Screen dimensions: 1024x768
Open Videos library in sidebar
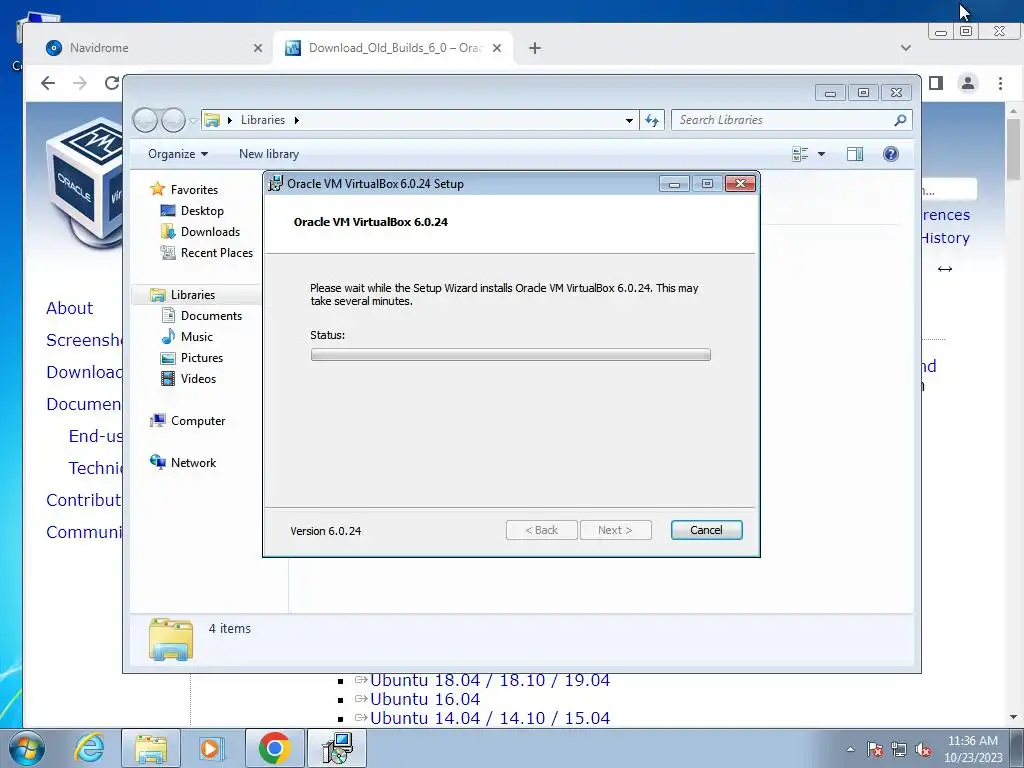pos(198,378)
